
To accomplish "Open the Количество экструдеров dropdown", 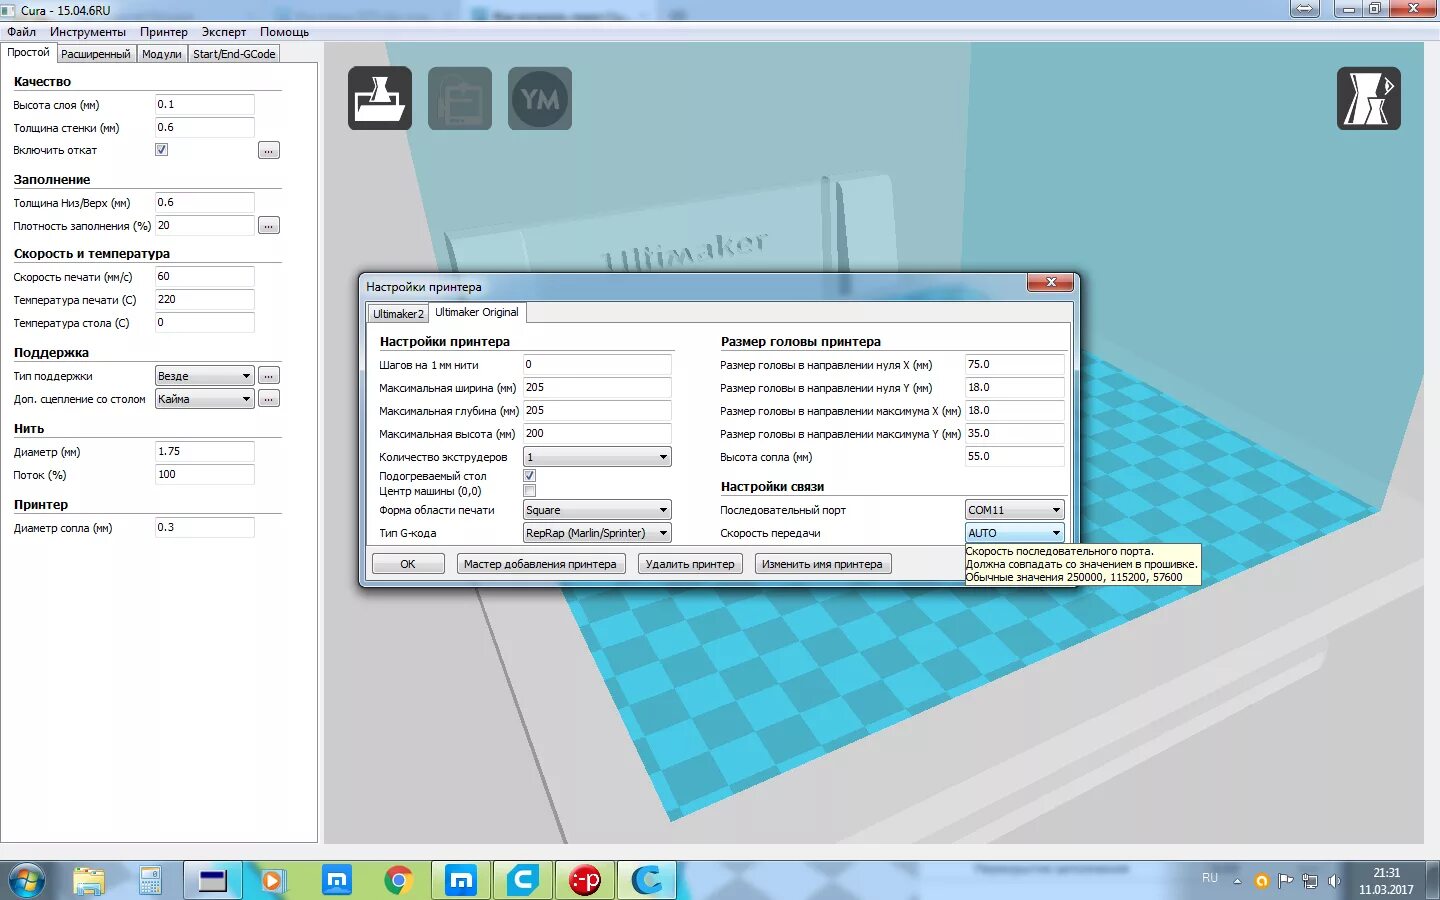I will pyautogui.click(x=597, y=457).
